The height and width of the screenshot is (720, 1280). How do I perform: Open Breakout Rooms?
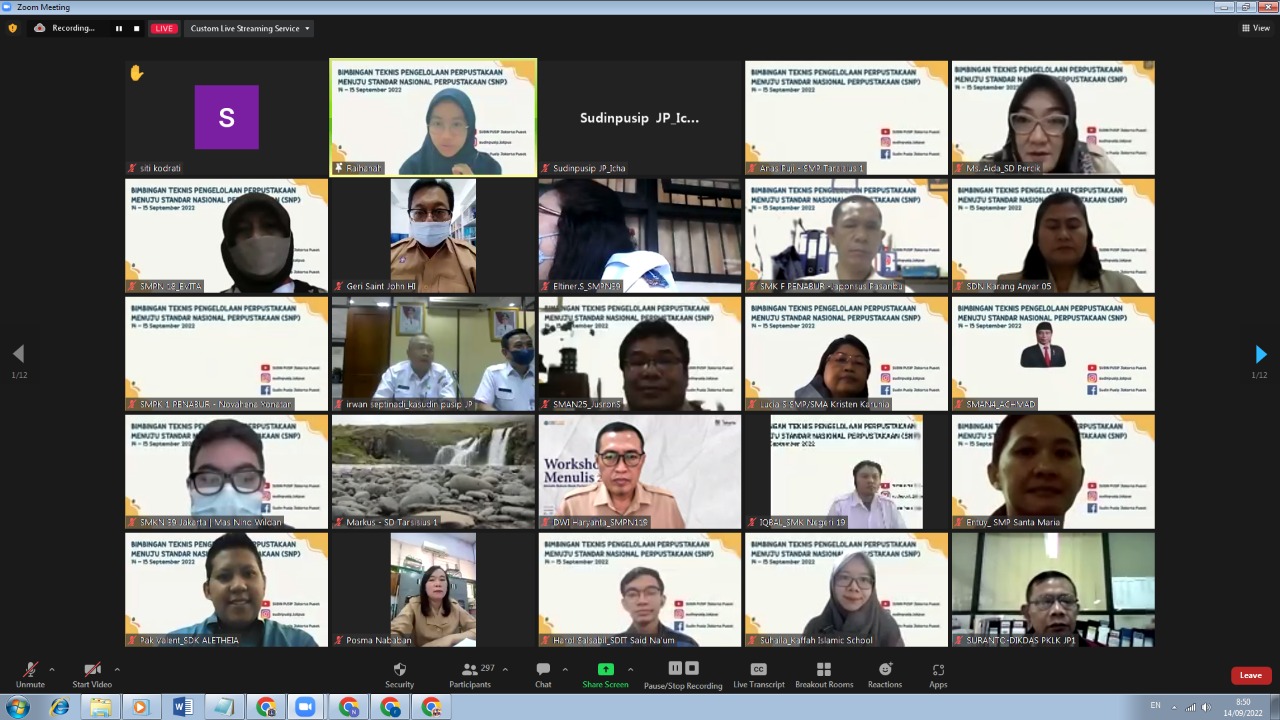tap(823, 674)
